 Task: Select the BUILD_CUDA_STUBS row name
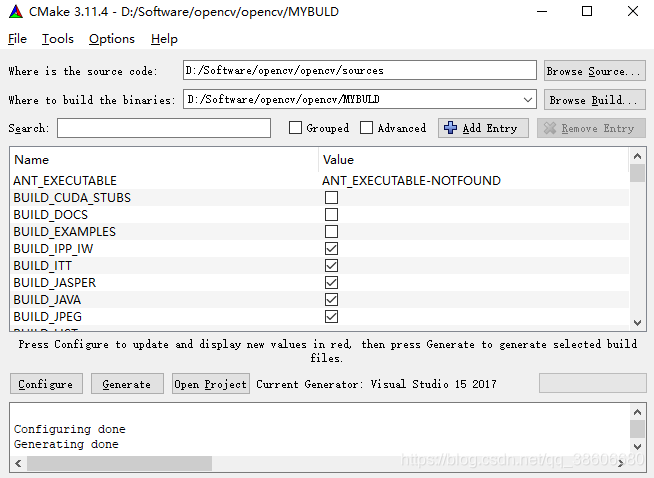point(72,198)
